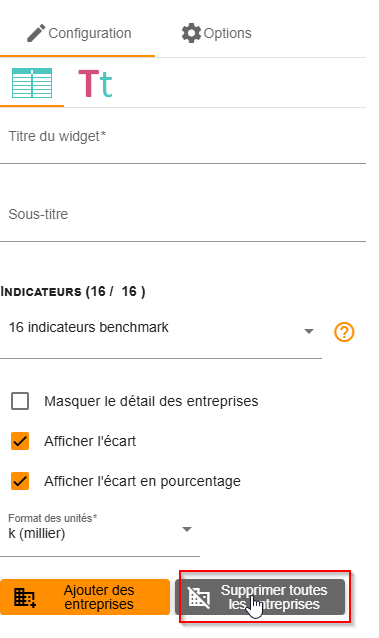The image size is (379, 638).
Task: Check Masquer le détail des entreprises
Action: 20,401
